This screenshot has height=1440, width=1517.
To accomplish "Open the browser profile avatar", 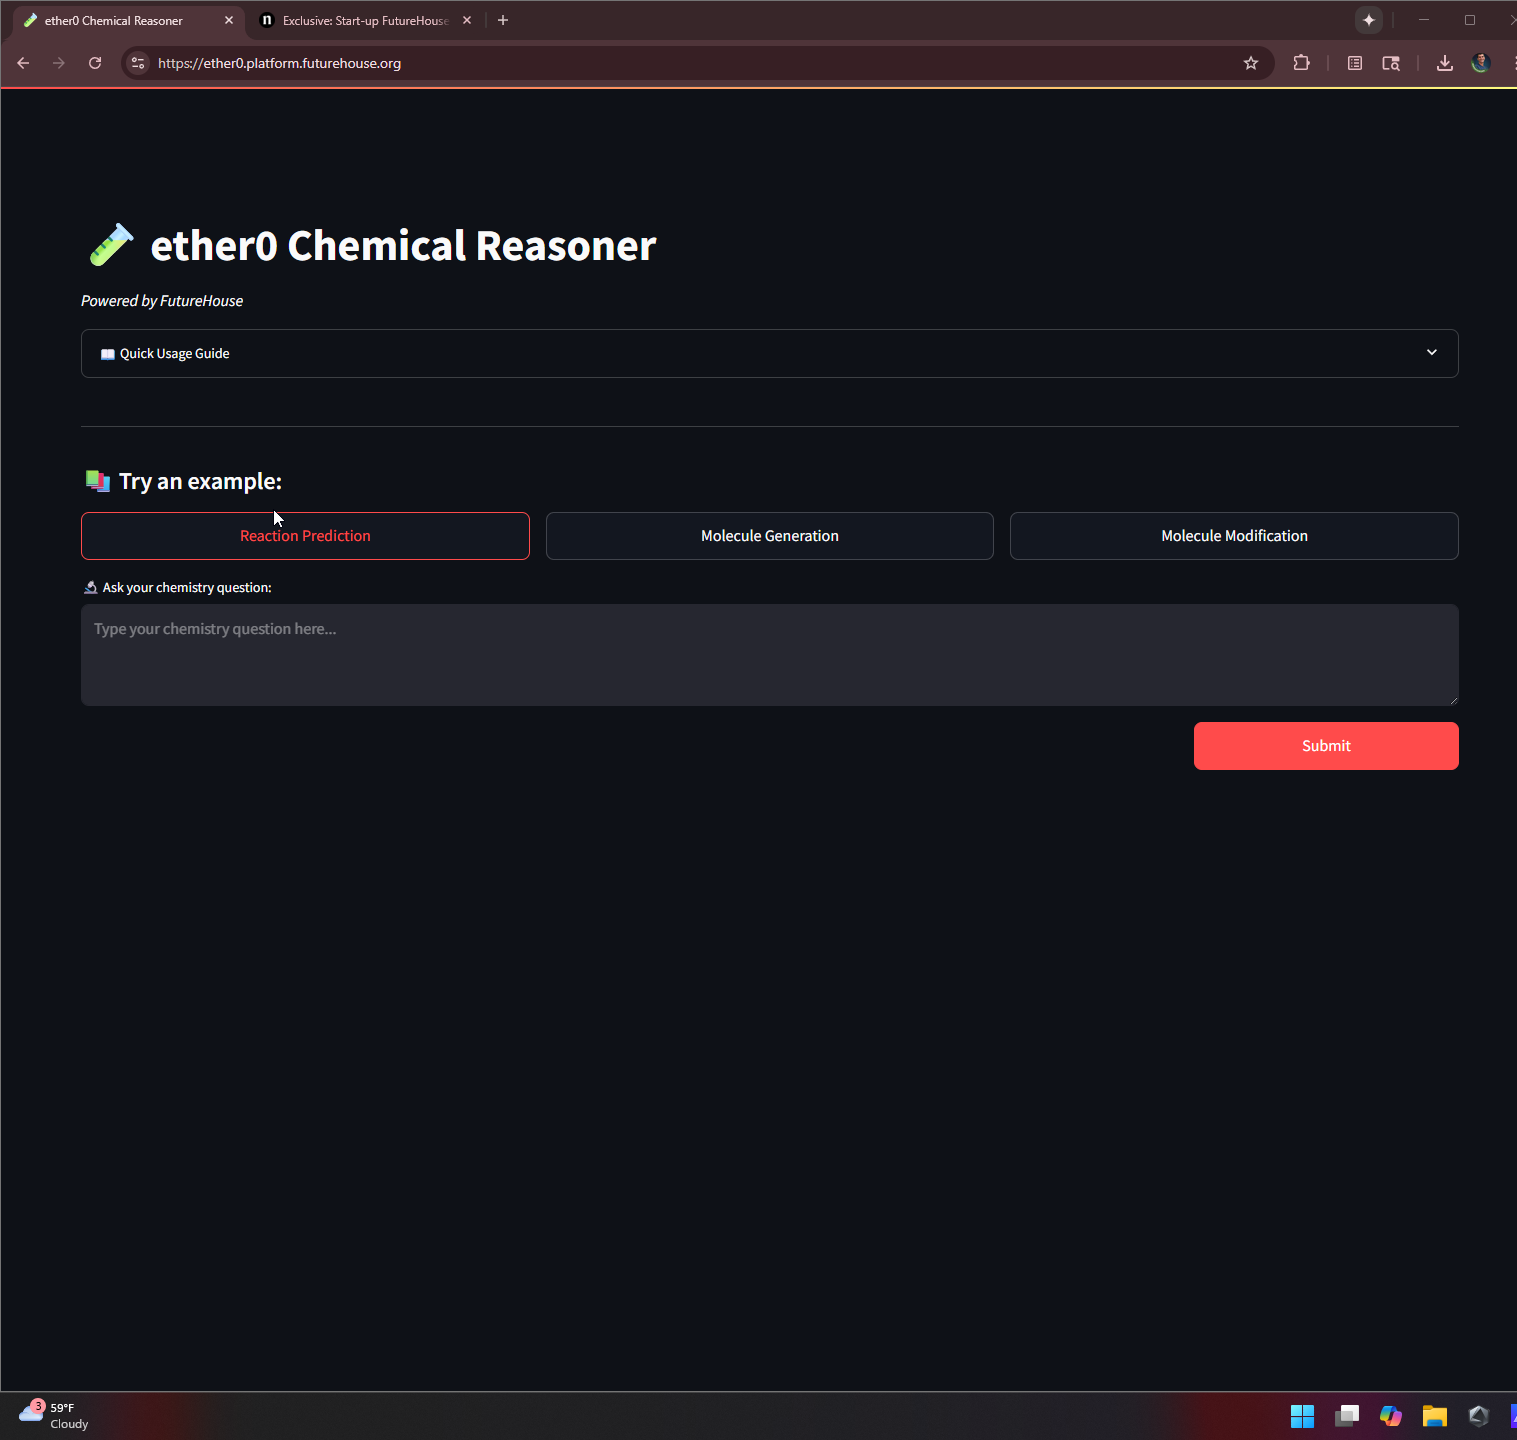I will (x=1481, y=63).
